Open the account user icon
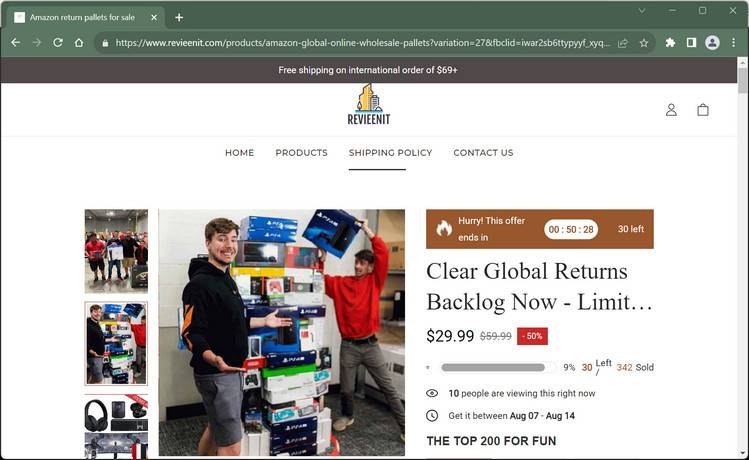This screenshot has height=460, width=749. (671, 110)
